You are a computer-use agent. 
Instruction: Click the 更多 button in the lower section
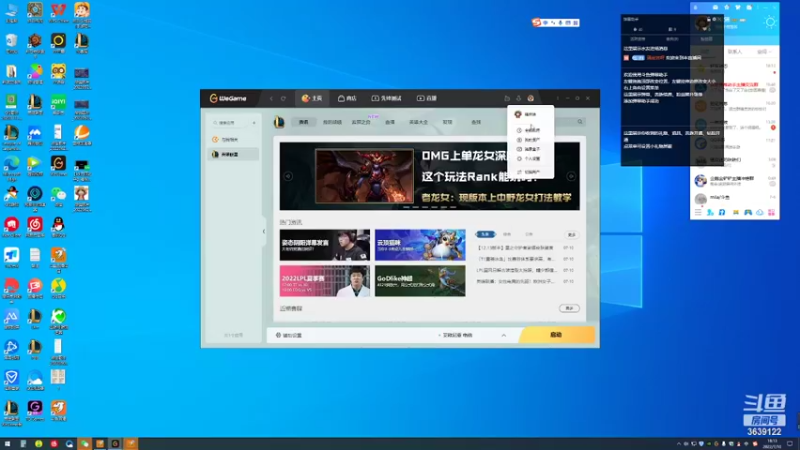click(569, 308)
